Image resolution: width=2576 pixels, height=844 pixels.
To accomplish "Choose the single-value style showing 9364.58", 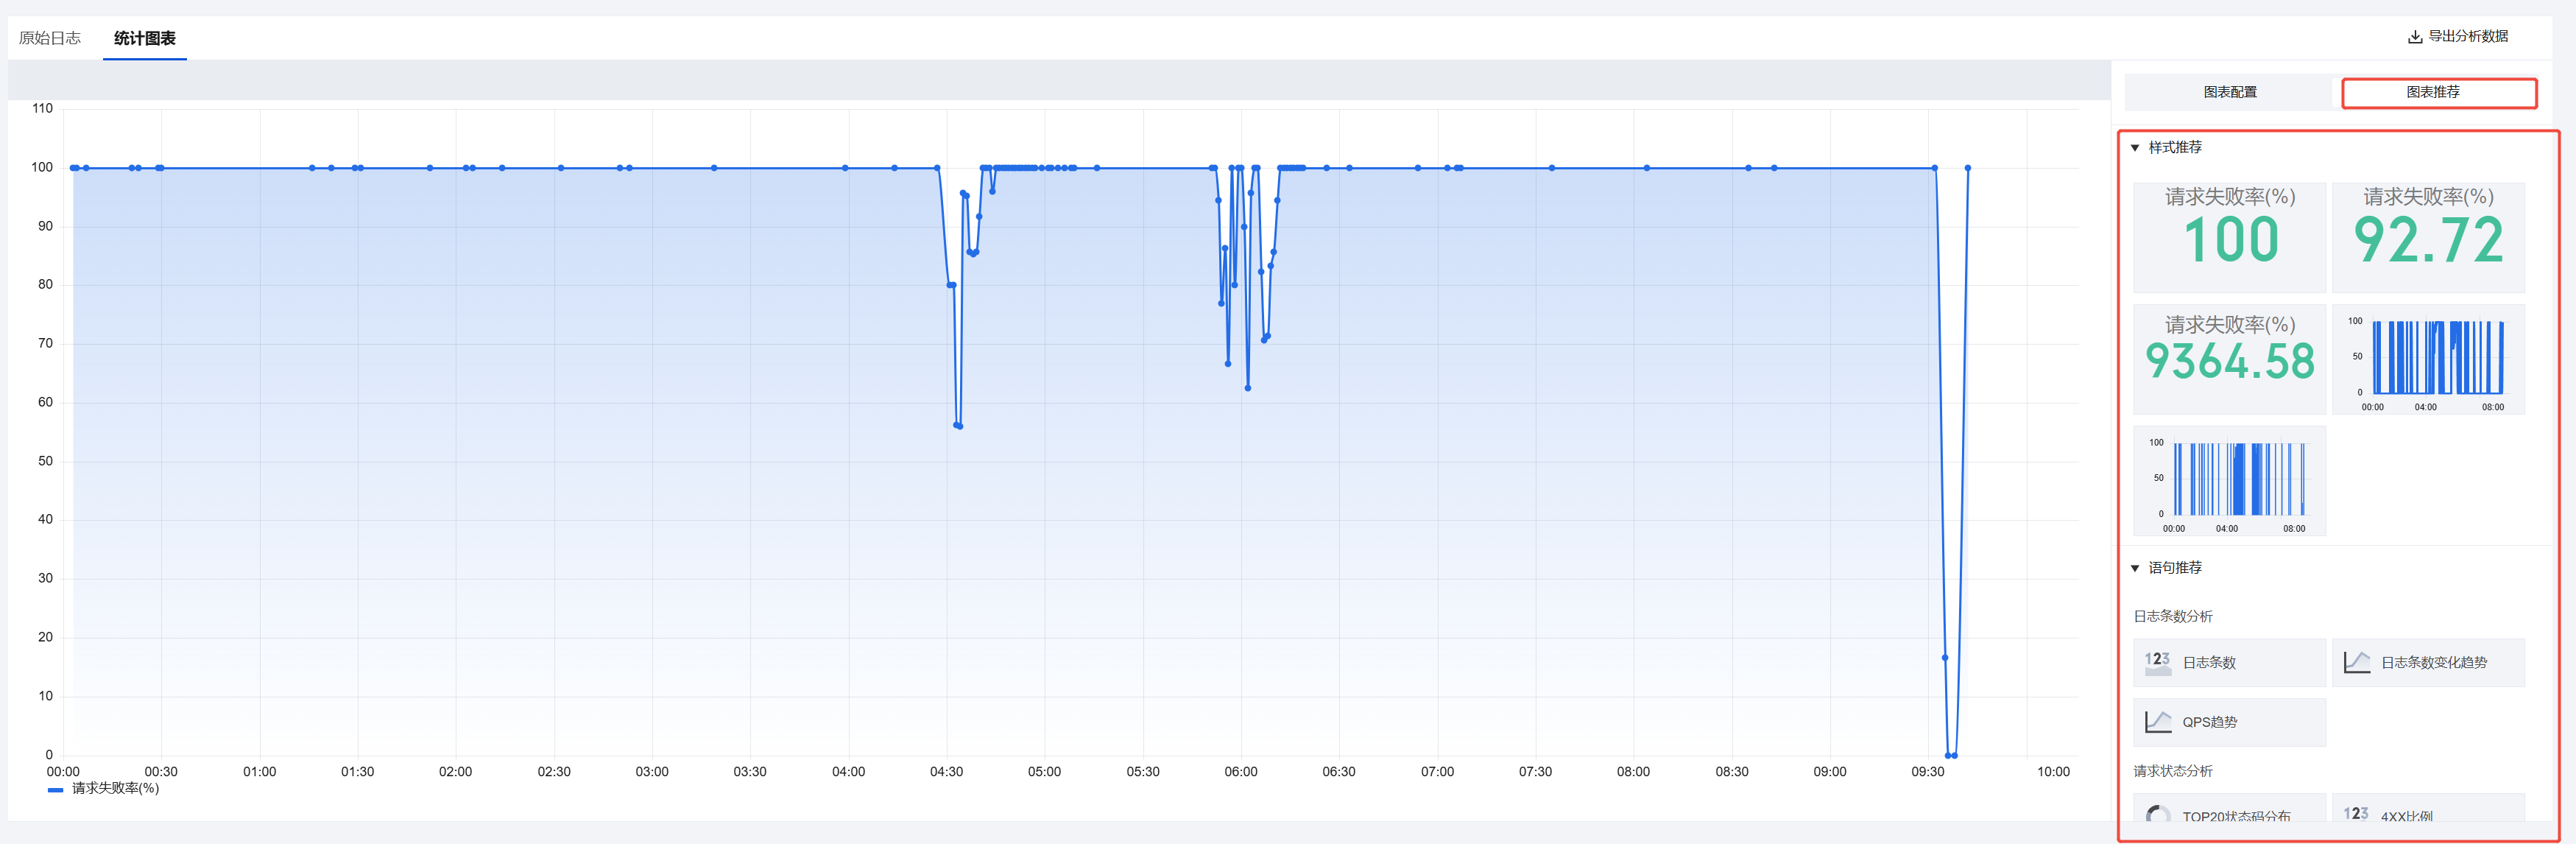I will 2229,359.
